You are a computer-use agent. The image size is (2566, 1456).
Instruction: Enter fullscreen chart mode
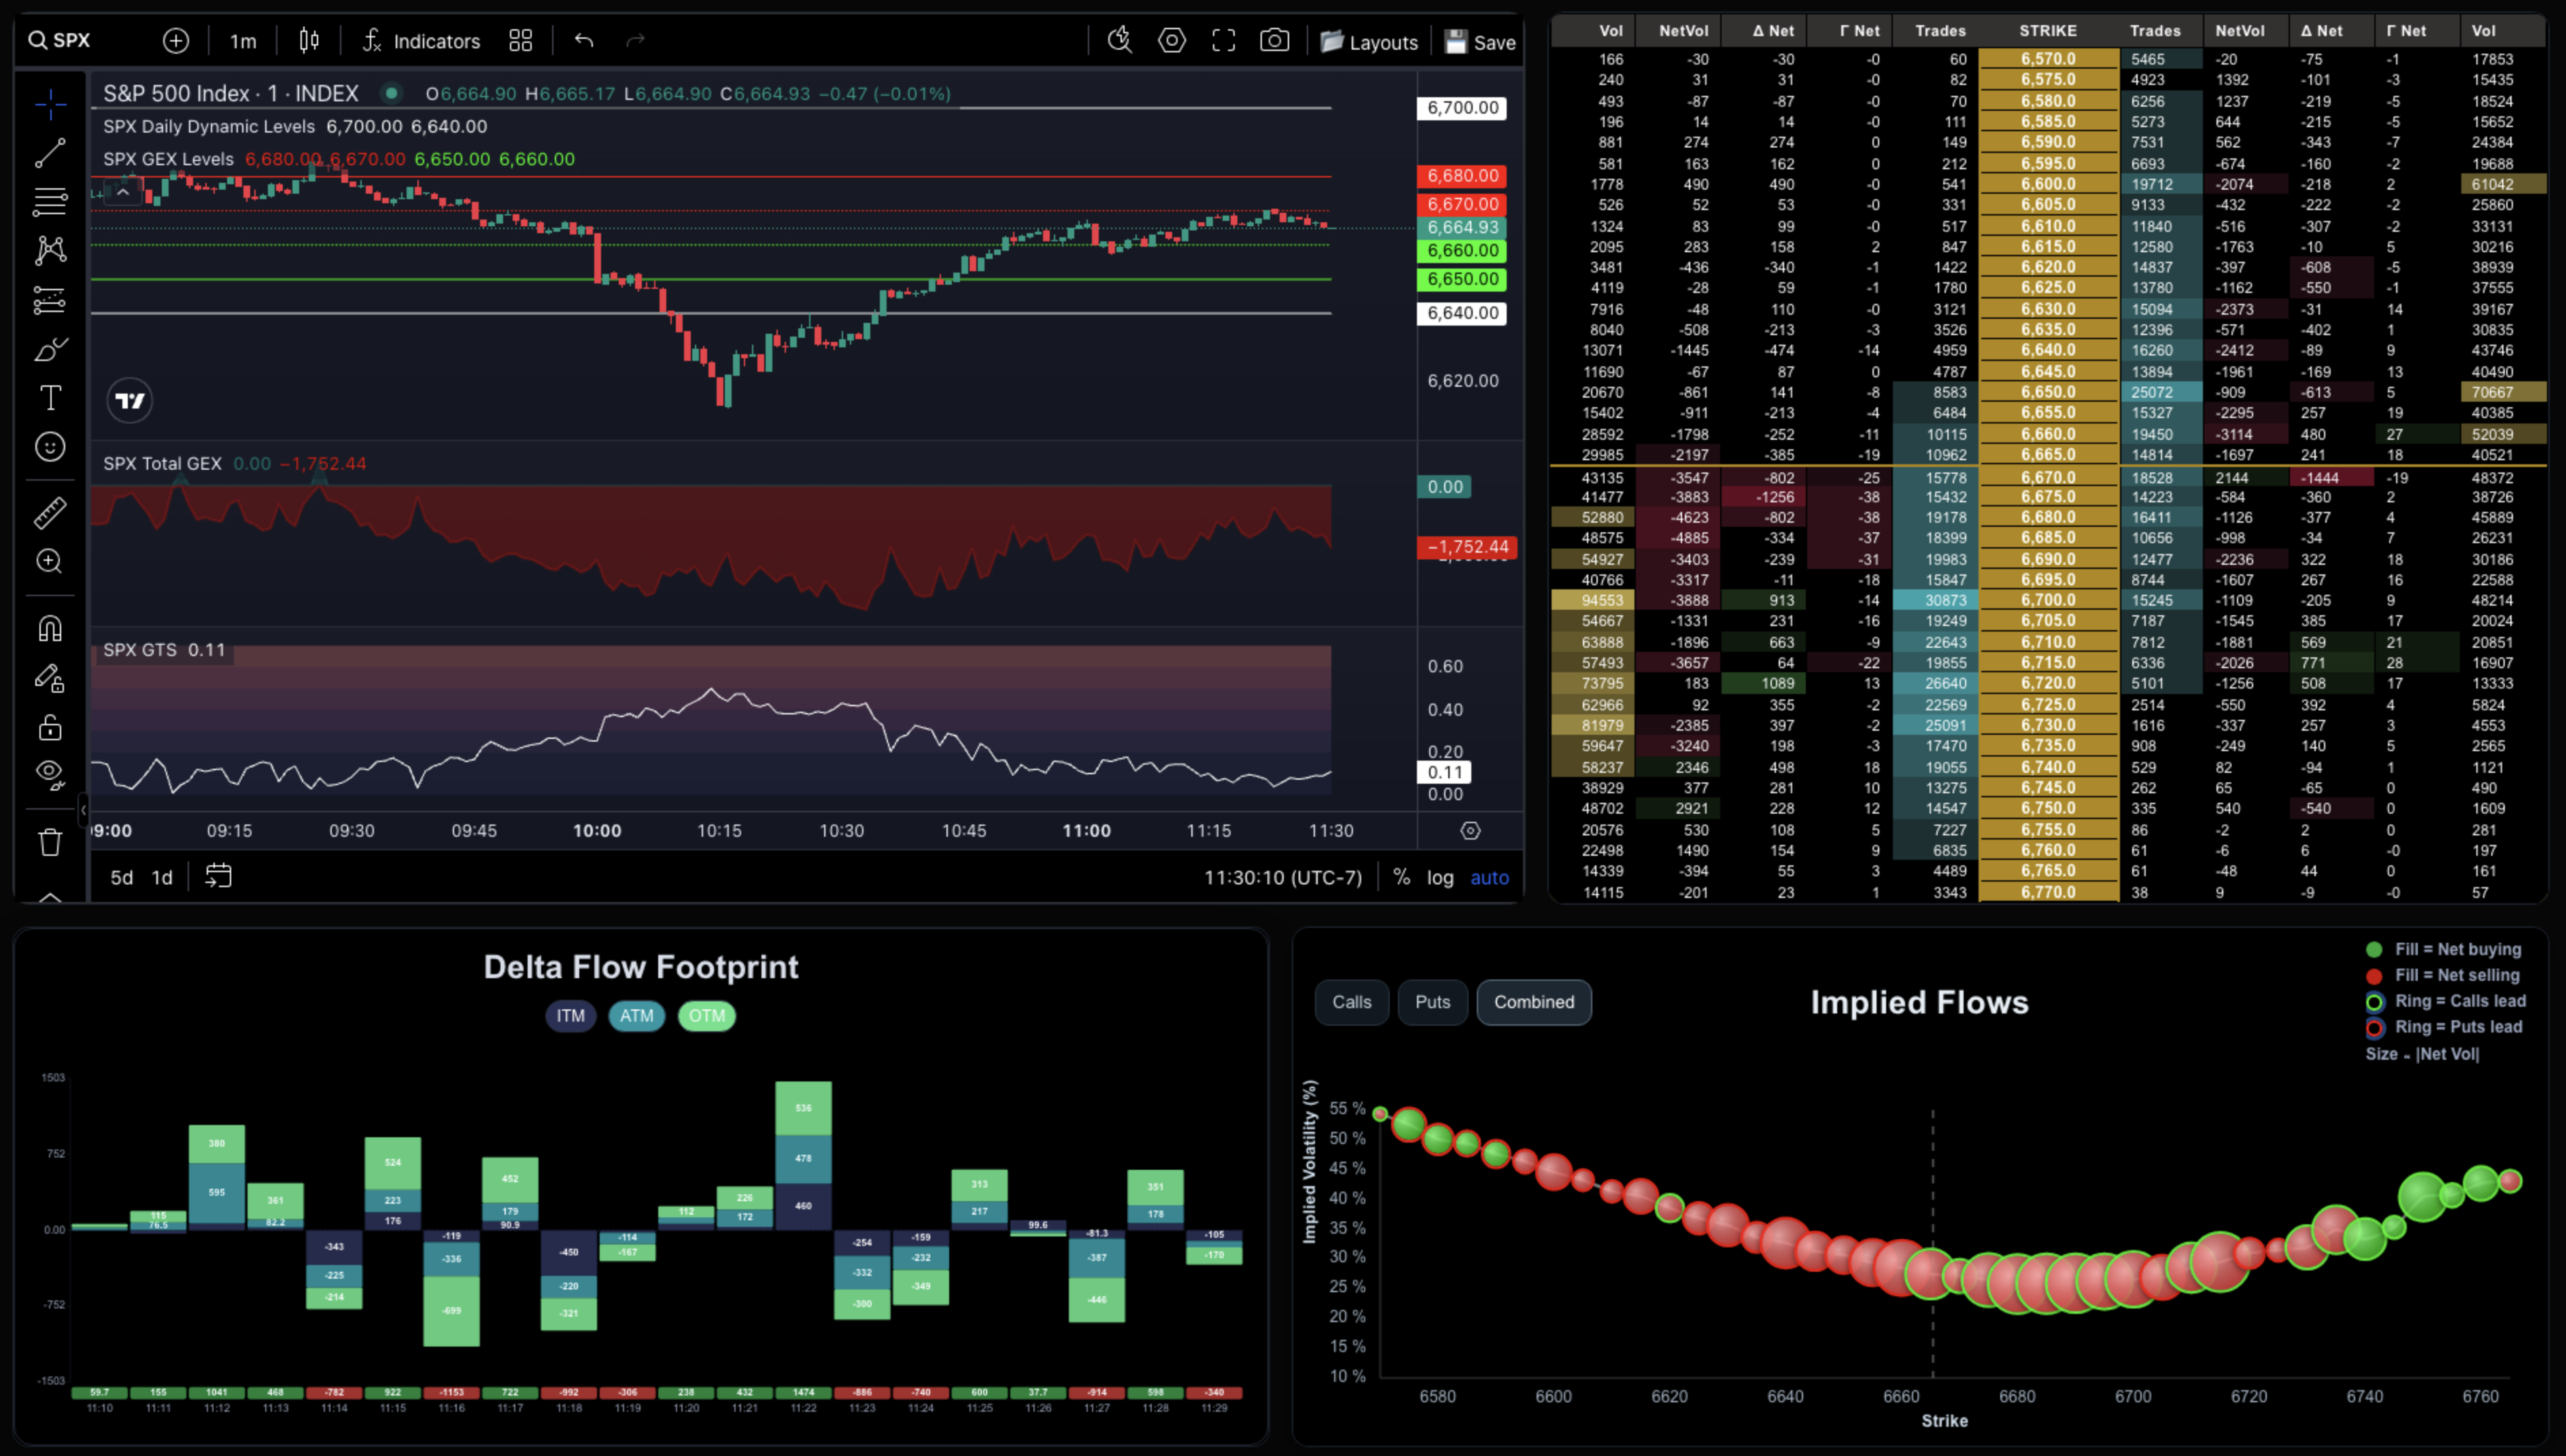point(1223,41)
